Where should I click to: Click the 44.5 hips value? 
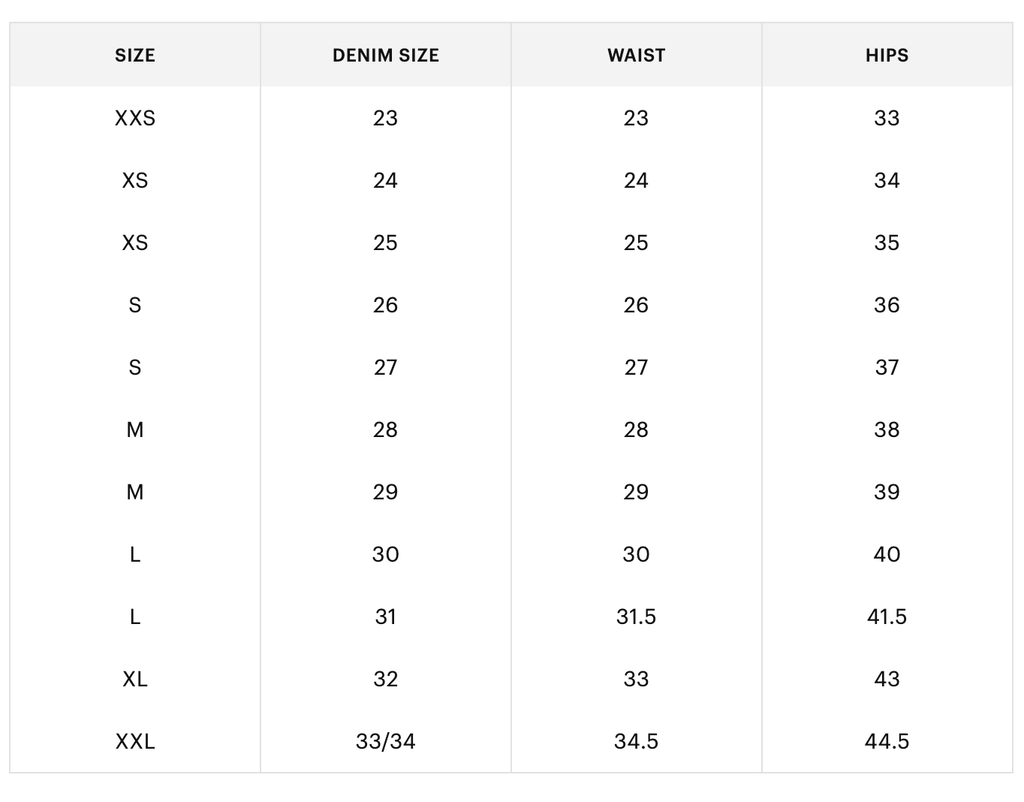(x=887, y=741)
